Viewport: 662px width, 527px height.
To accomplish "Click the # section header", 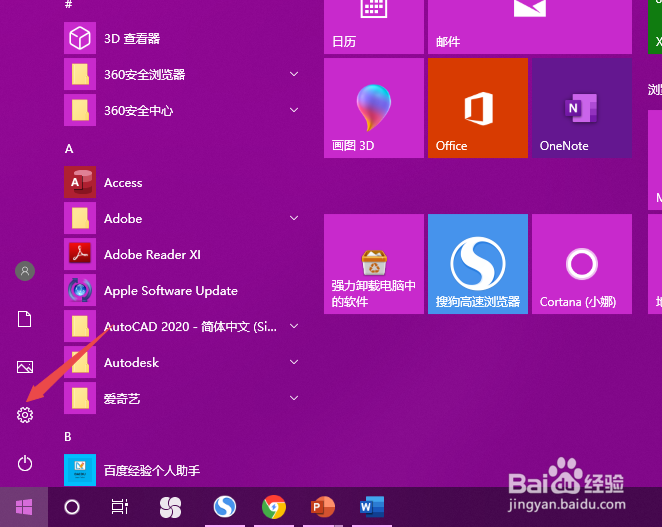I will tap(68, 4).
